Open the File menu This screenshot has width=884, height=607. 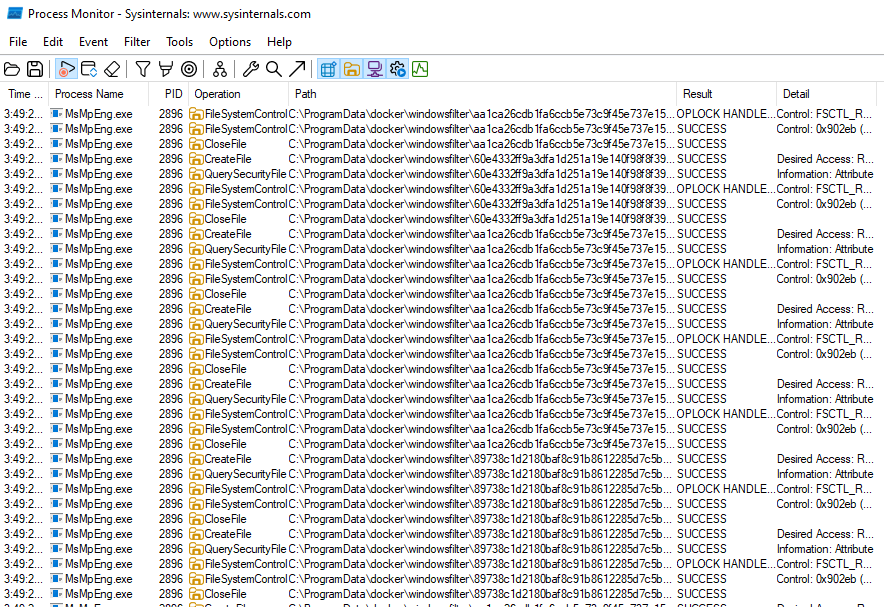(18, 42)
